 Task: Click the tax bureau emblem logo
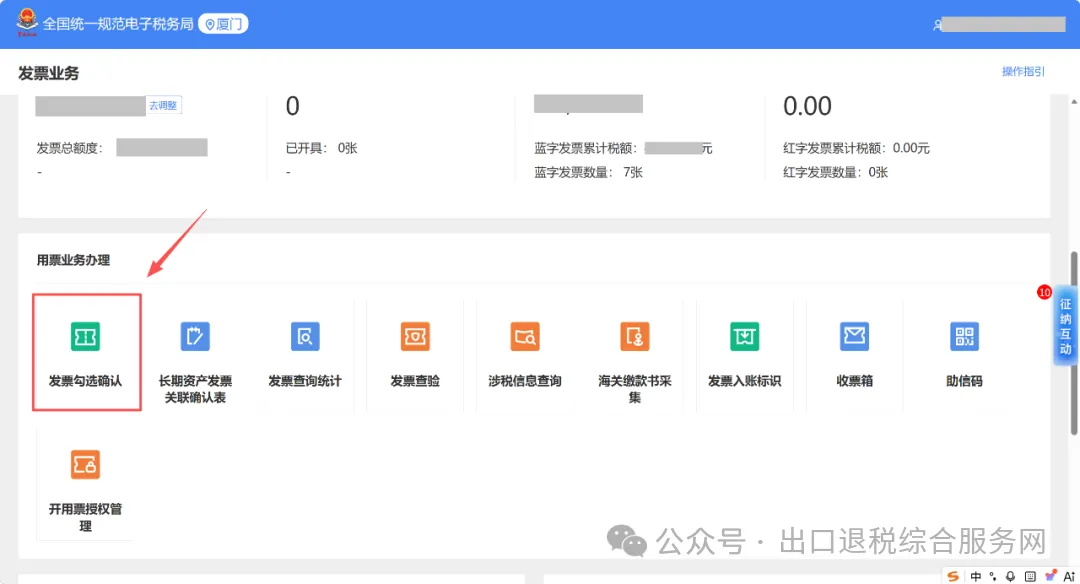point(27,22)
